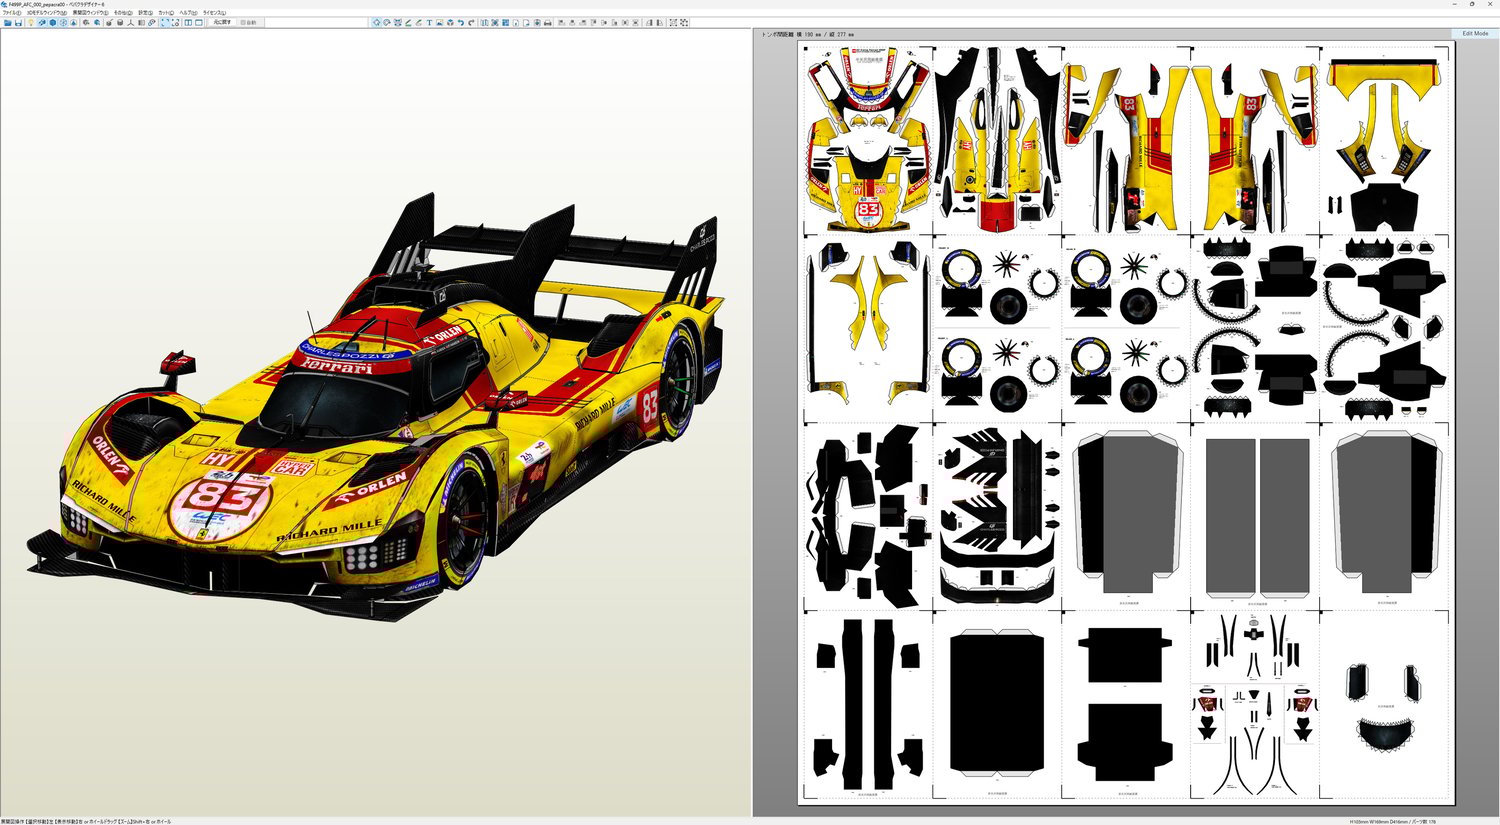Open the 設定 menu
Screen dimensions: 1500x825
145,13
